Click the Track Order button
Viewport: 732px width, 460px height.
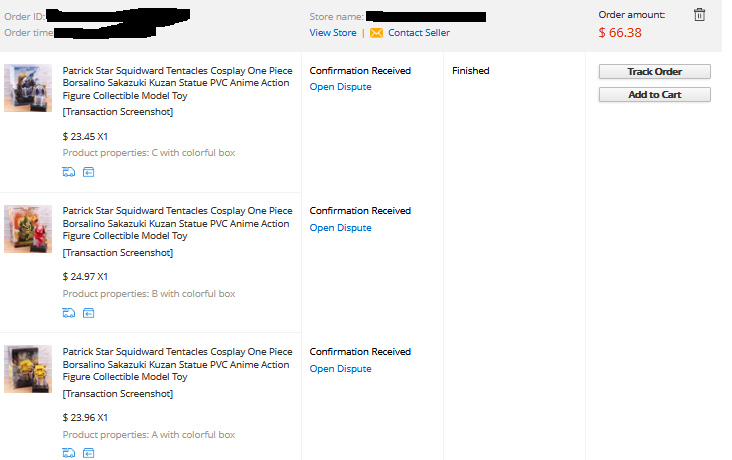pos(655,71)
